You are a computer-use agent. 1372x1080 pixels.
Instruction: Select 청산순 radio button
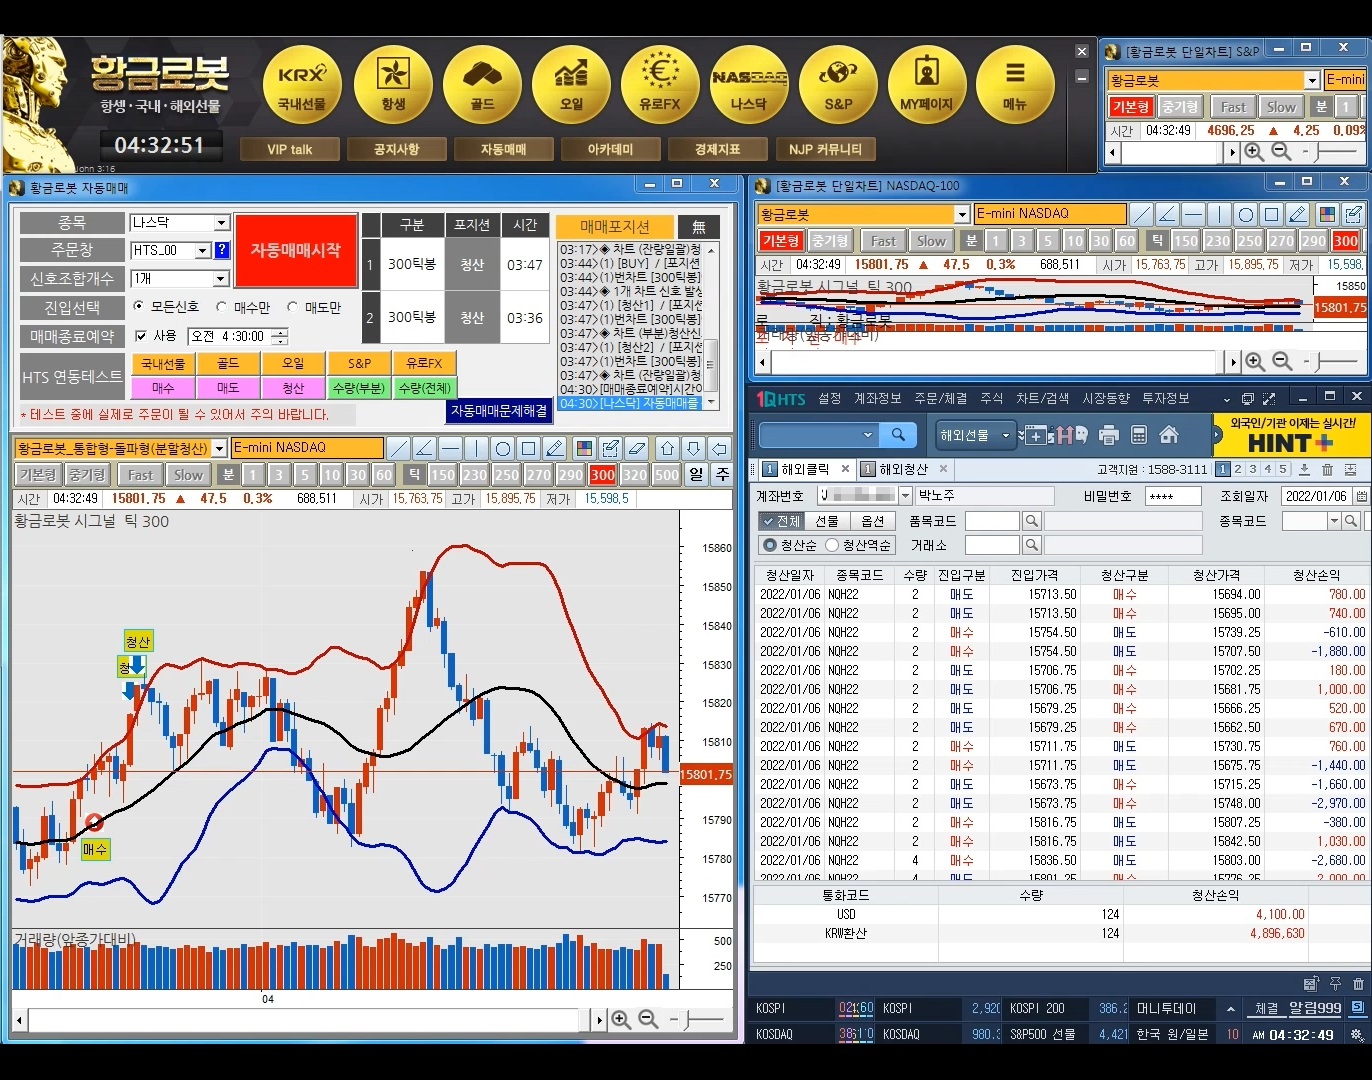pyautogui.click(x=769, y=545)
